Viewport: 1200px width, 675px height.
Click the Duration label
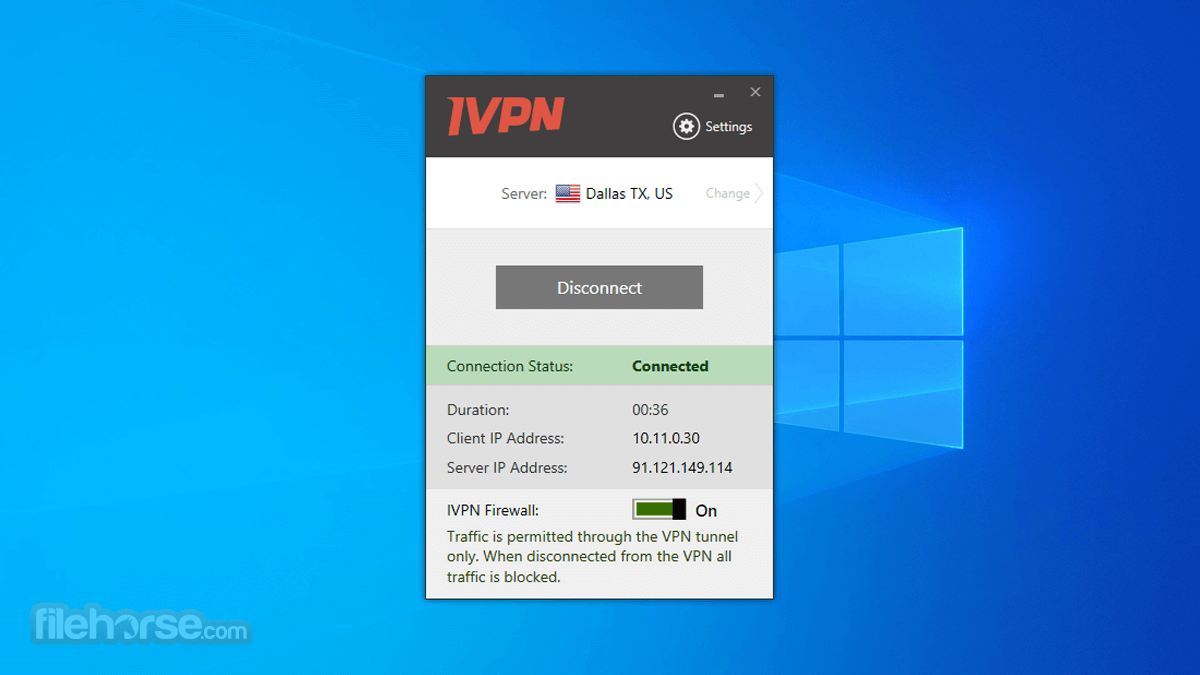(478, 410)
